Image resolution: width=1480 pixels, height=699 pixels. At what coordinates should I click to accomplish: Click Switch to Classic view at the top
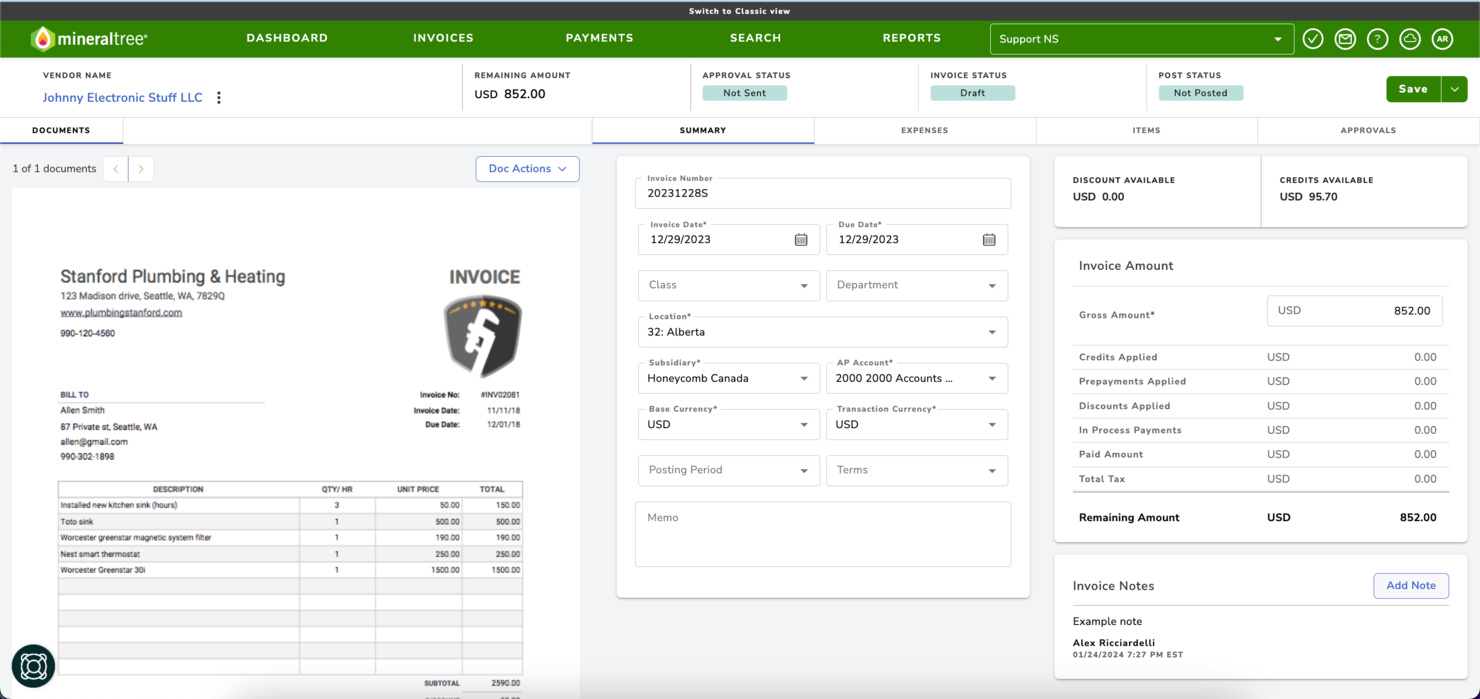point(740,10)
